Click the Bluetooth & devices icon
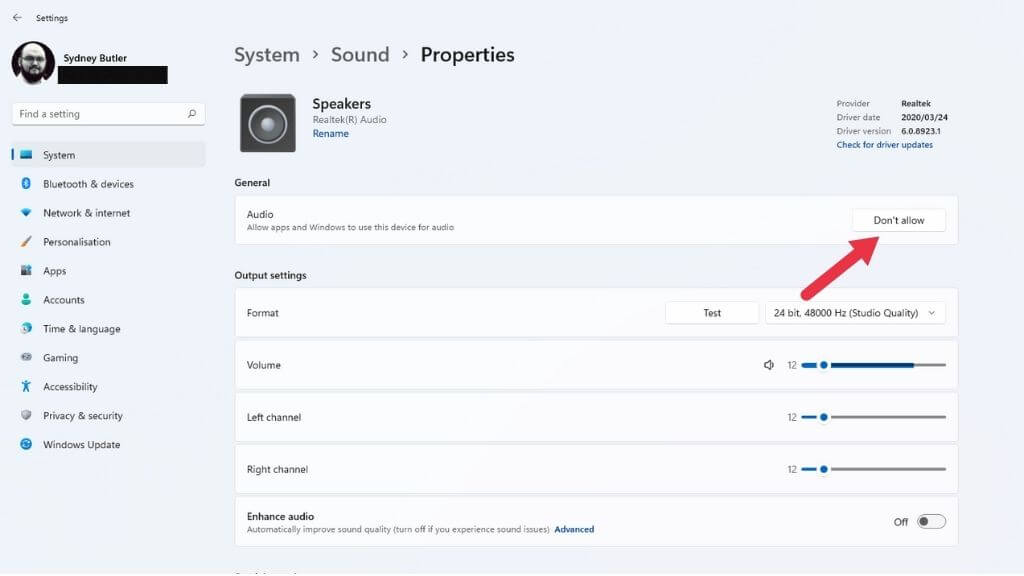Viewport: 1024px width, 576px height. (26, 184)
